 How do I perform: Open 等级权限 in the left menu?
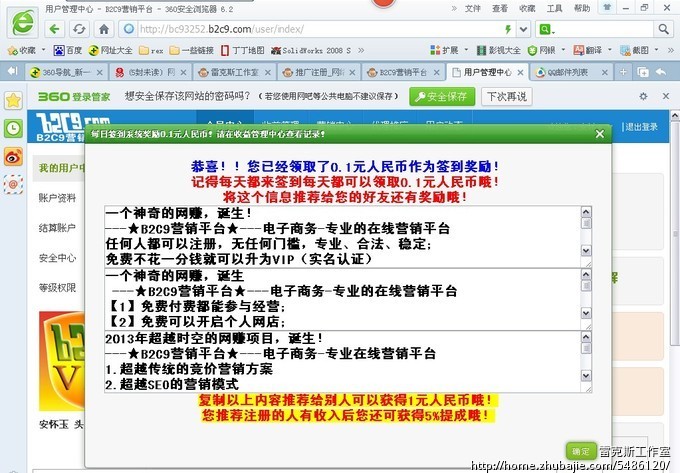click(58, 287)
